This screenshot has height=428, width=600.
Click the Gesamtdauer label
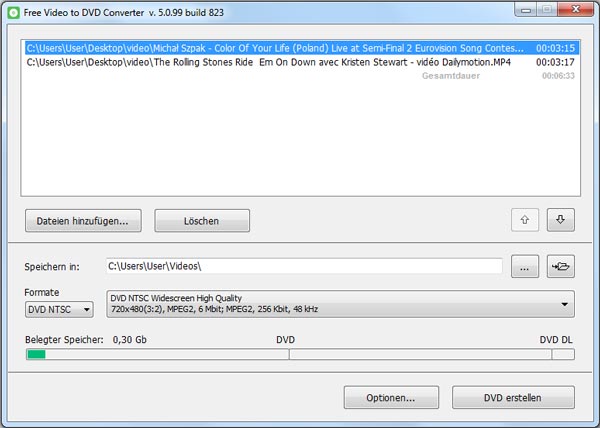451,76
